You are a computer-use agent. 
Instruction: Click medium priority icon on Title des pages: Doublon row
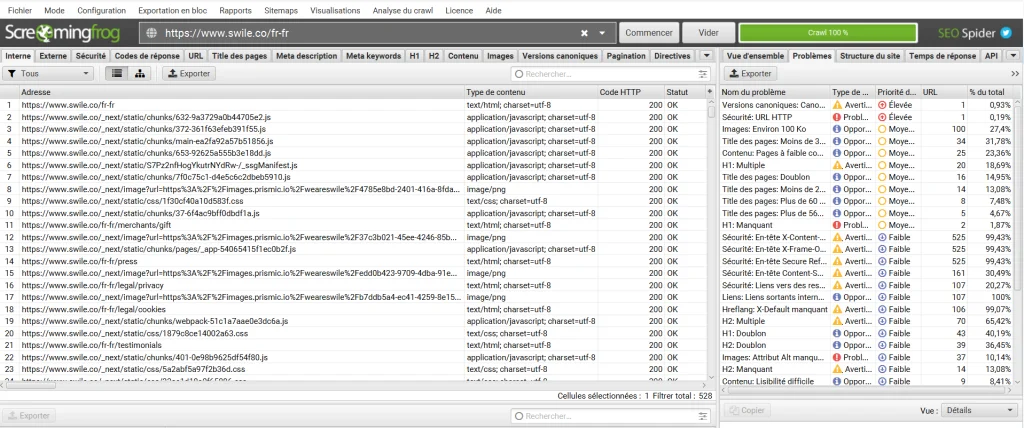click(x=882, y=177)
